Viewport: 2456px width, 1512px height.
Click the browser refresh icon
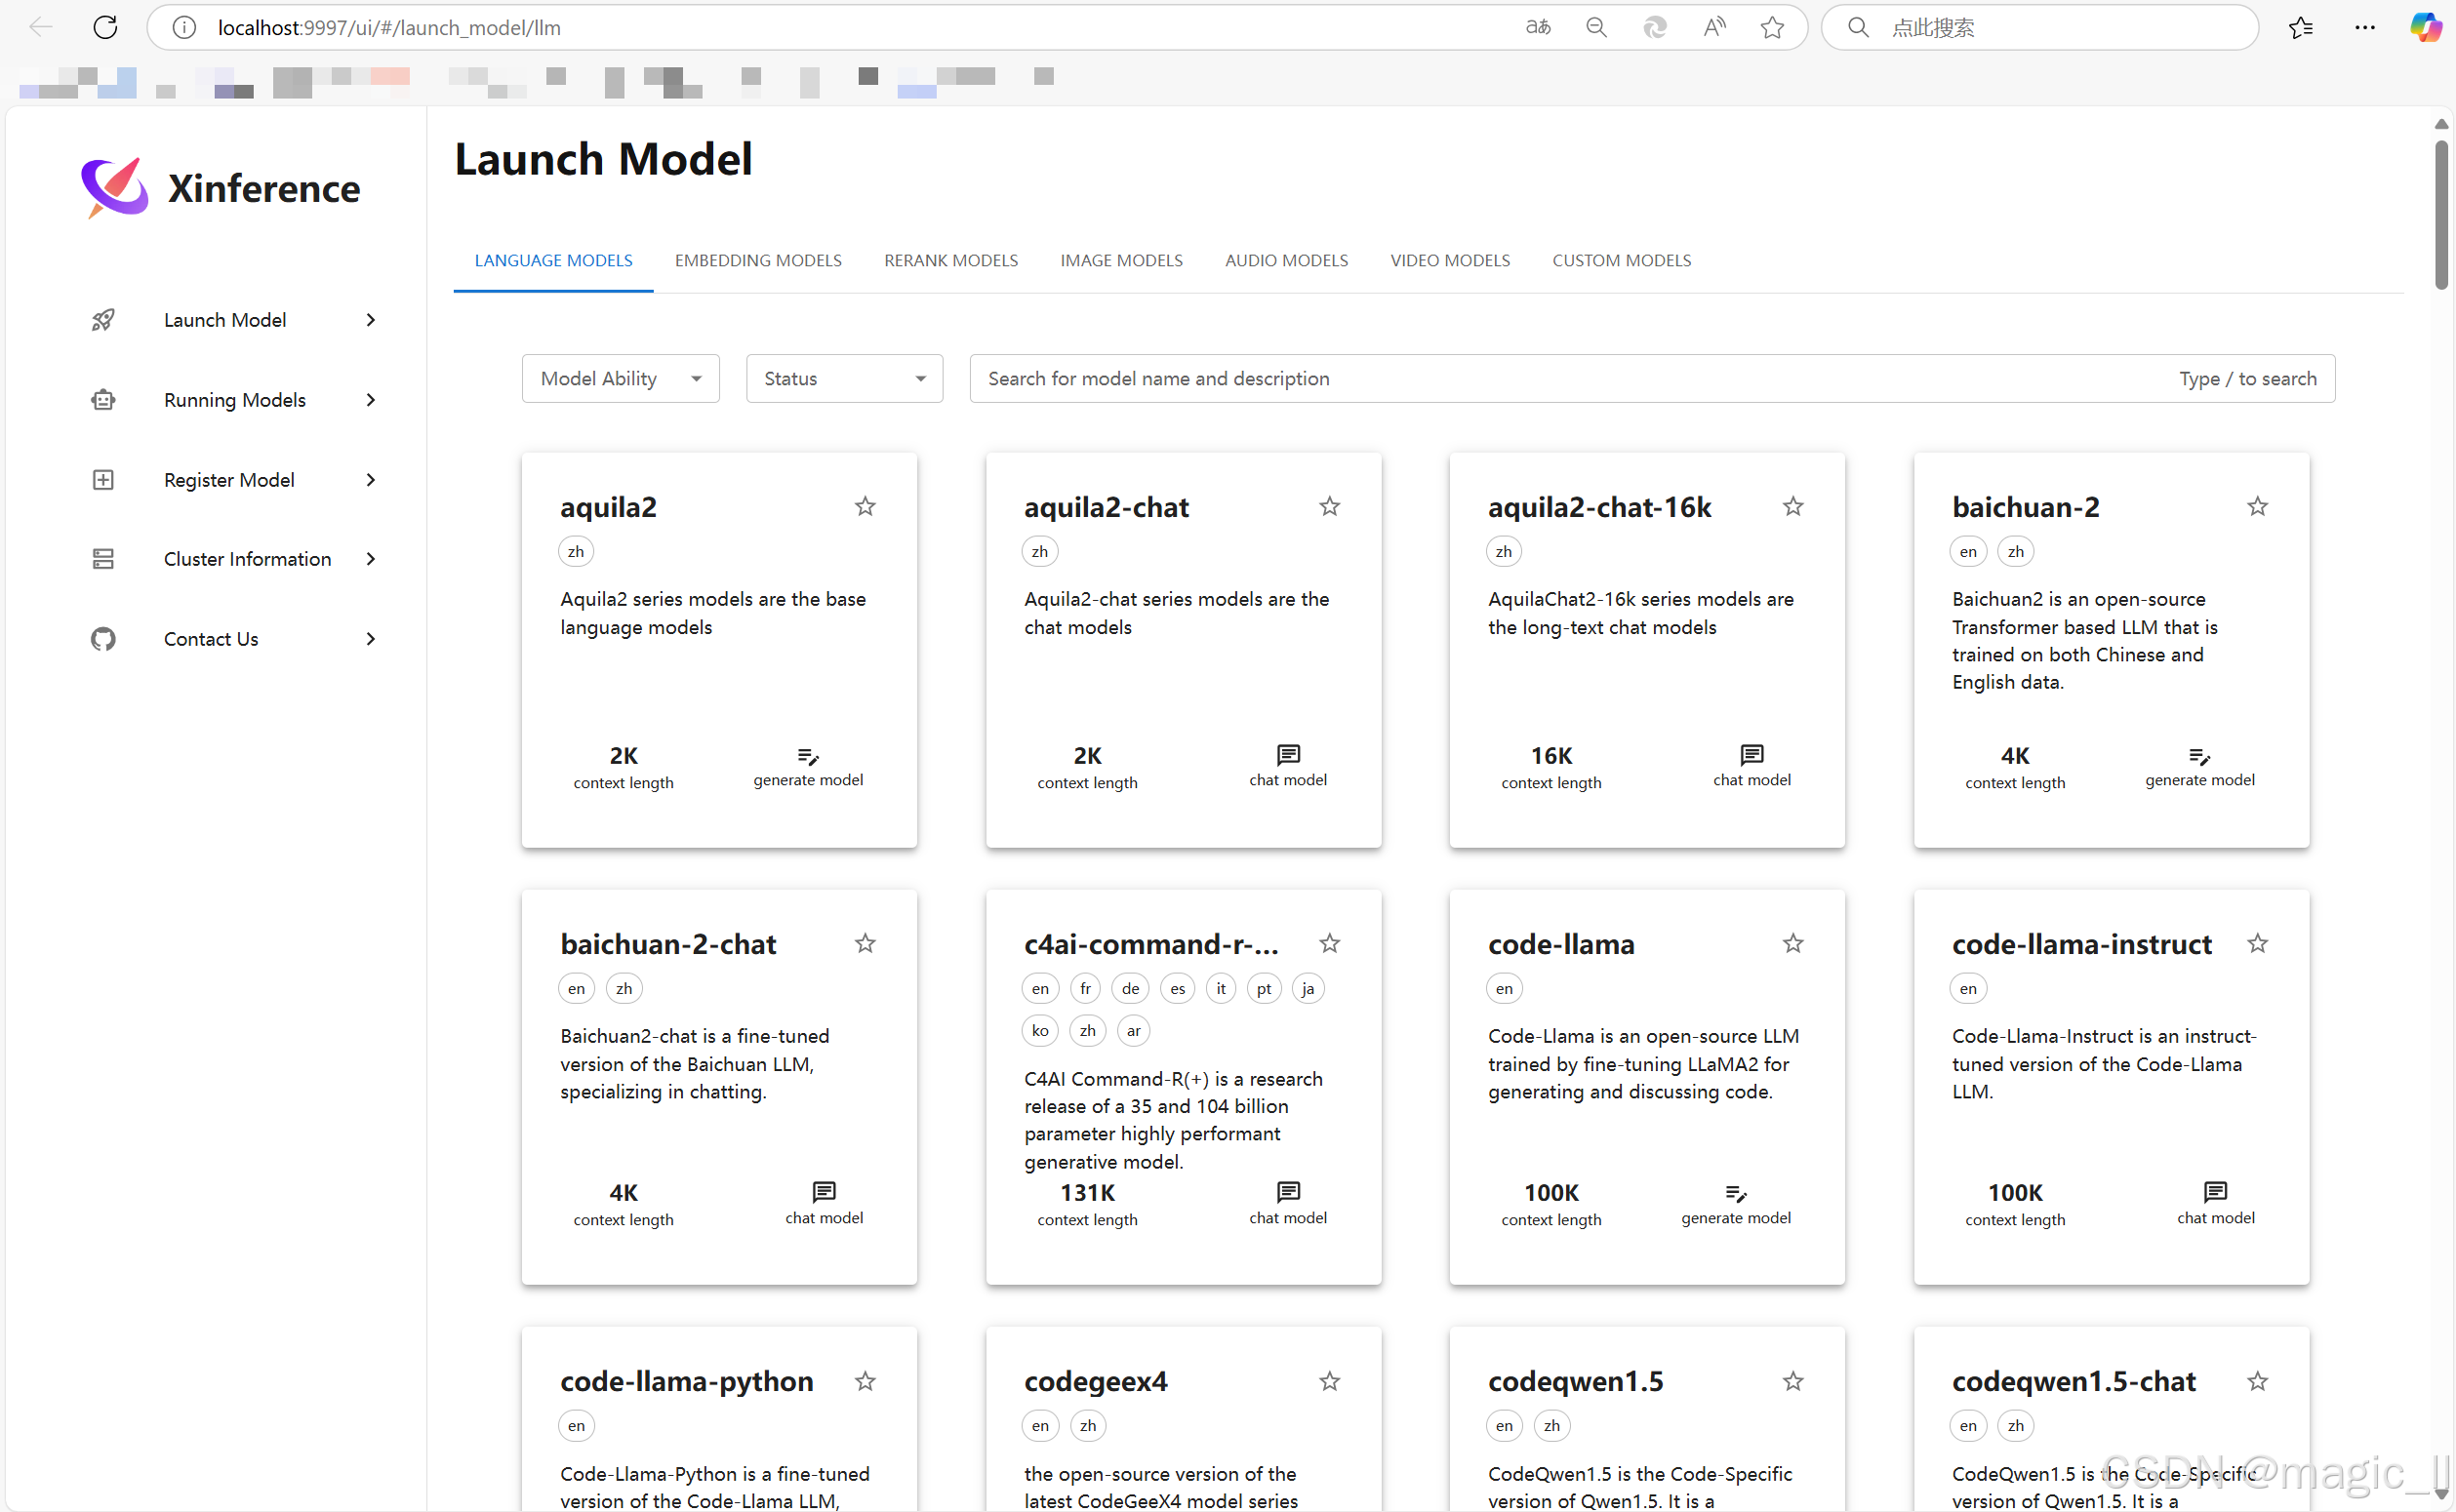click(105, 27)
